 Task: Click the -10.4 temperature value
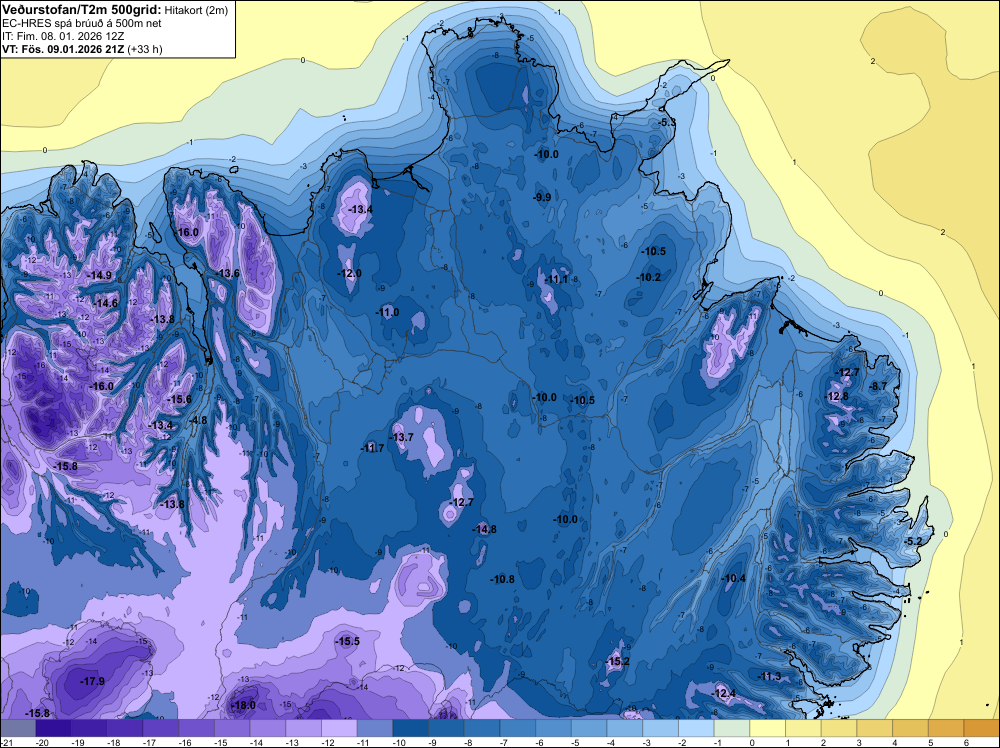click(733, 578)
